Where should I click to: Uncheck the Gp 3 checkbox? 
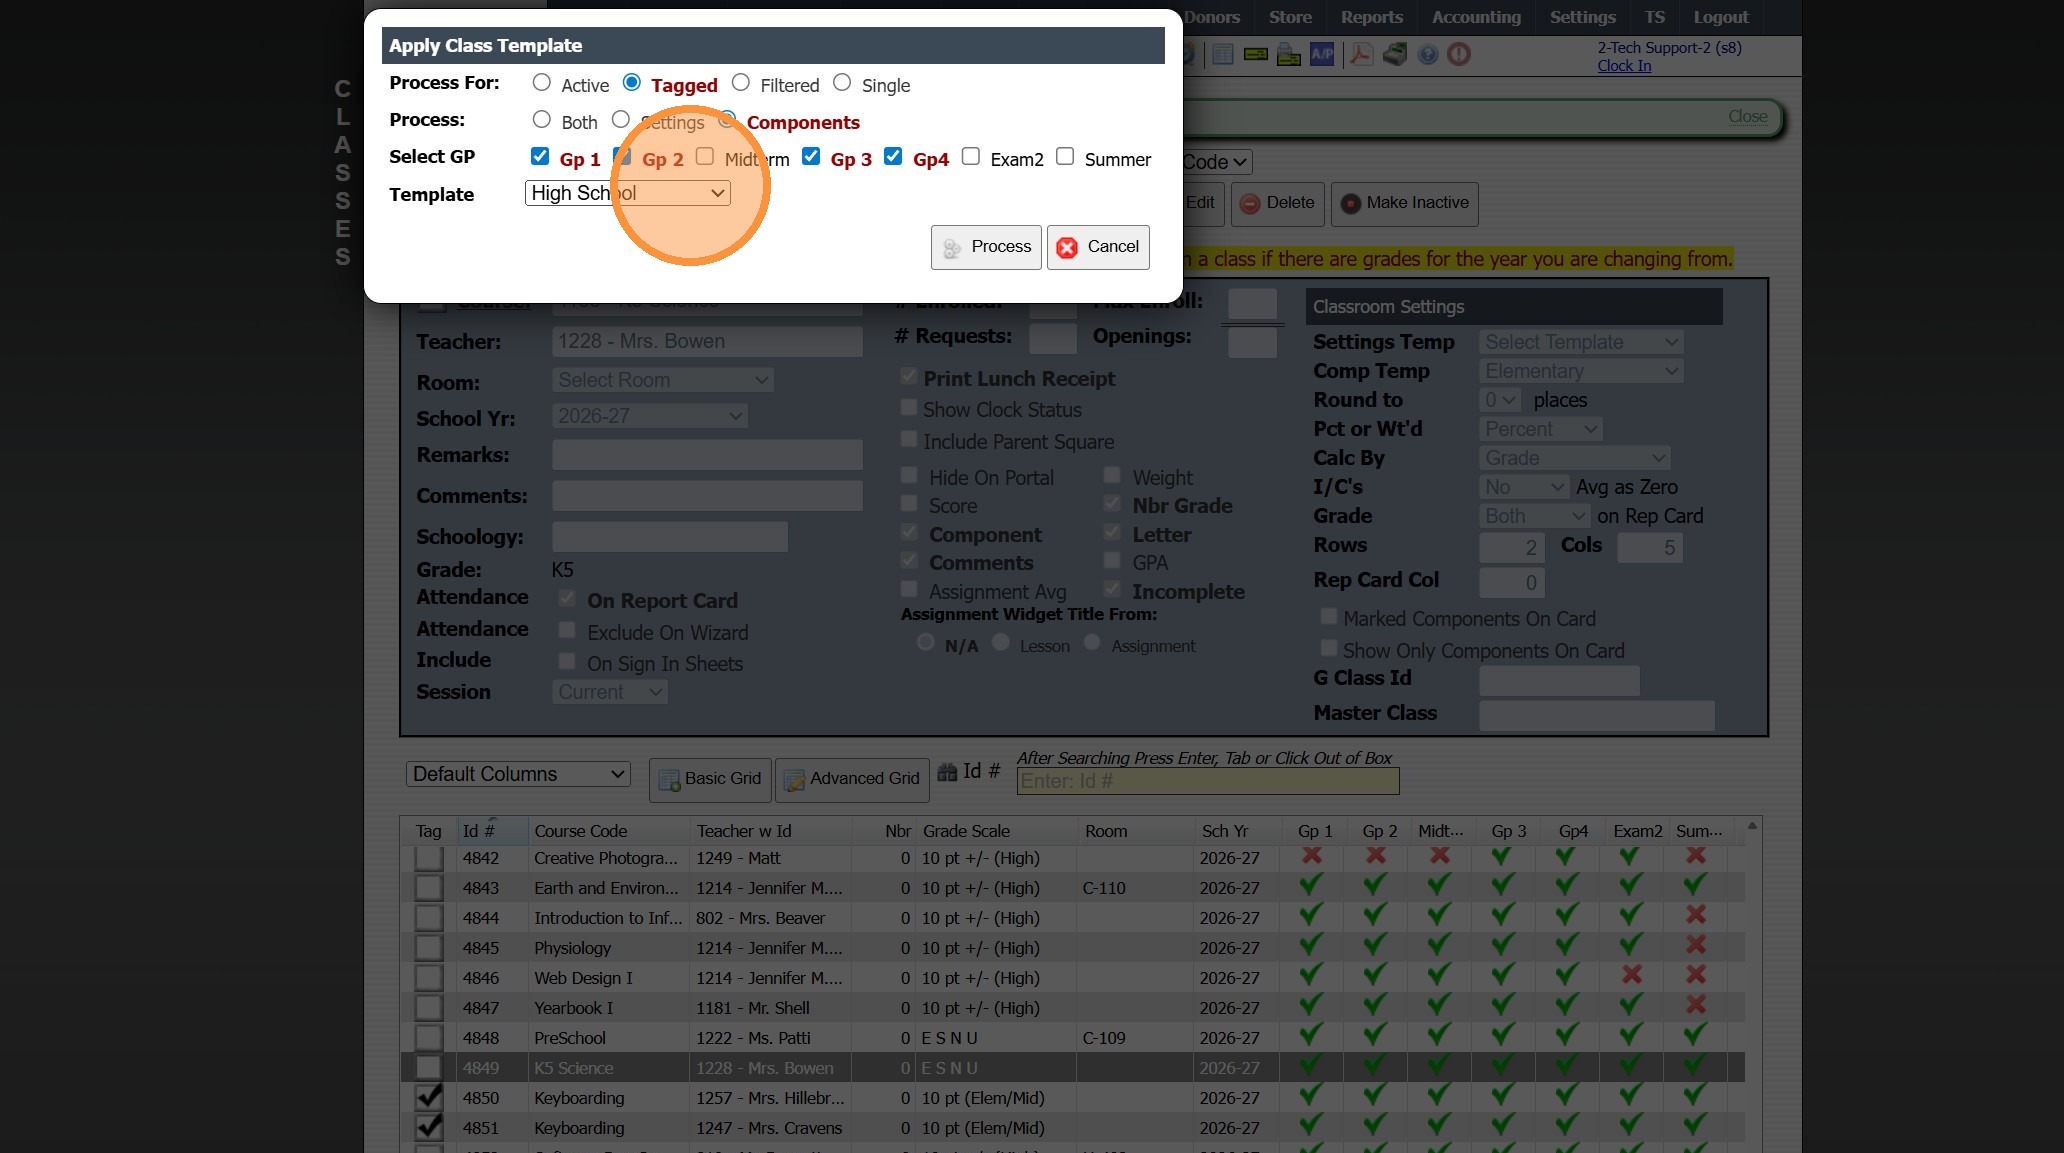[x=811, y=157]
